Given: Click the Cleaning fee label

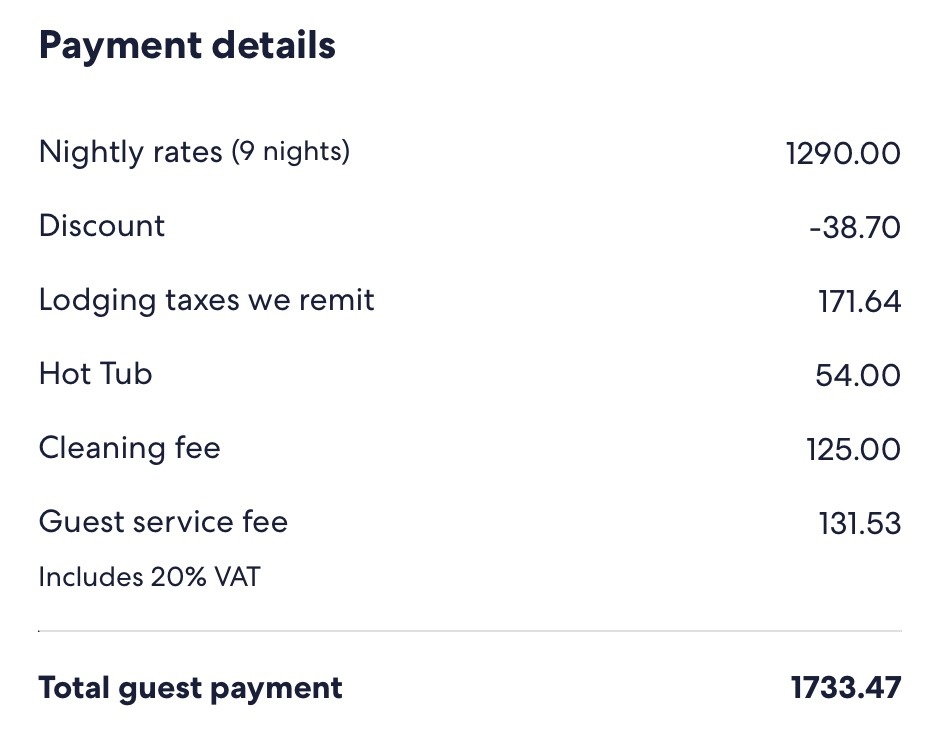Looking at the screenshot, I should pyautogui.click(x=129, y=448).
